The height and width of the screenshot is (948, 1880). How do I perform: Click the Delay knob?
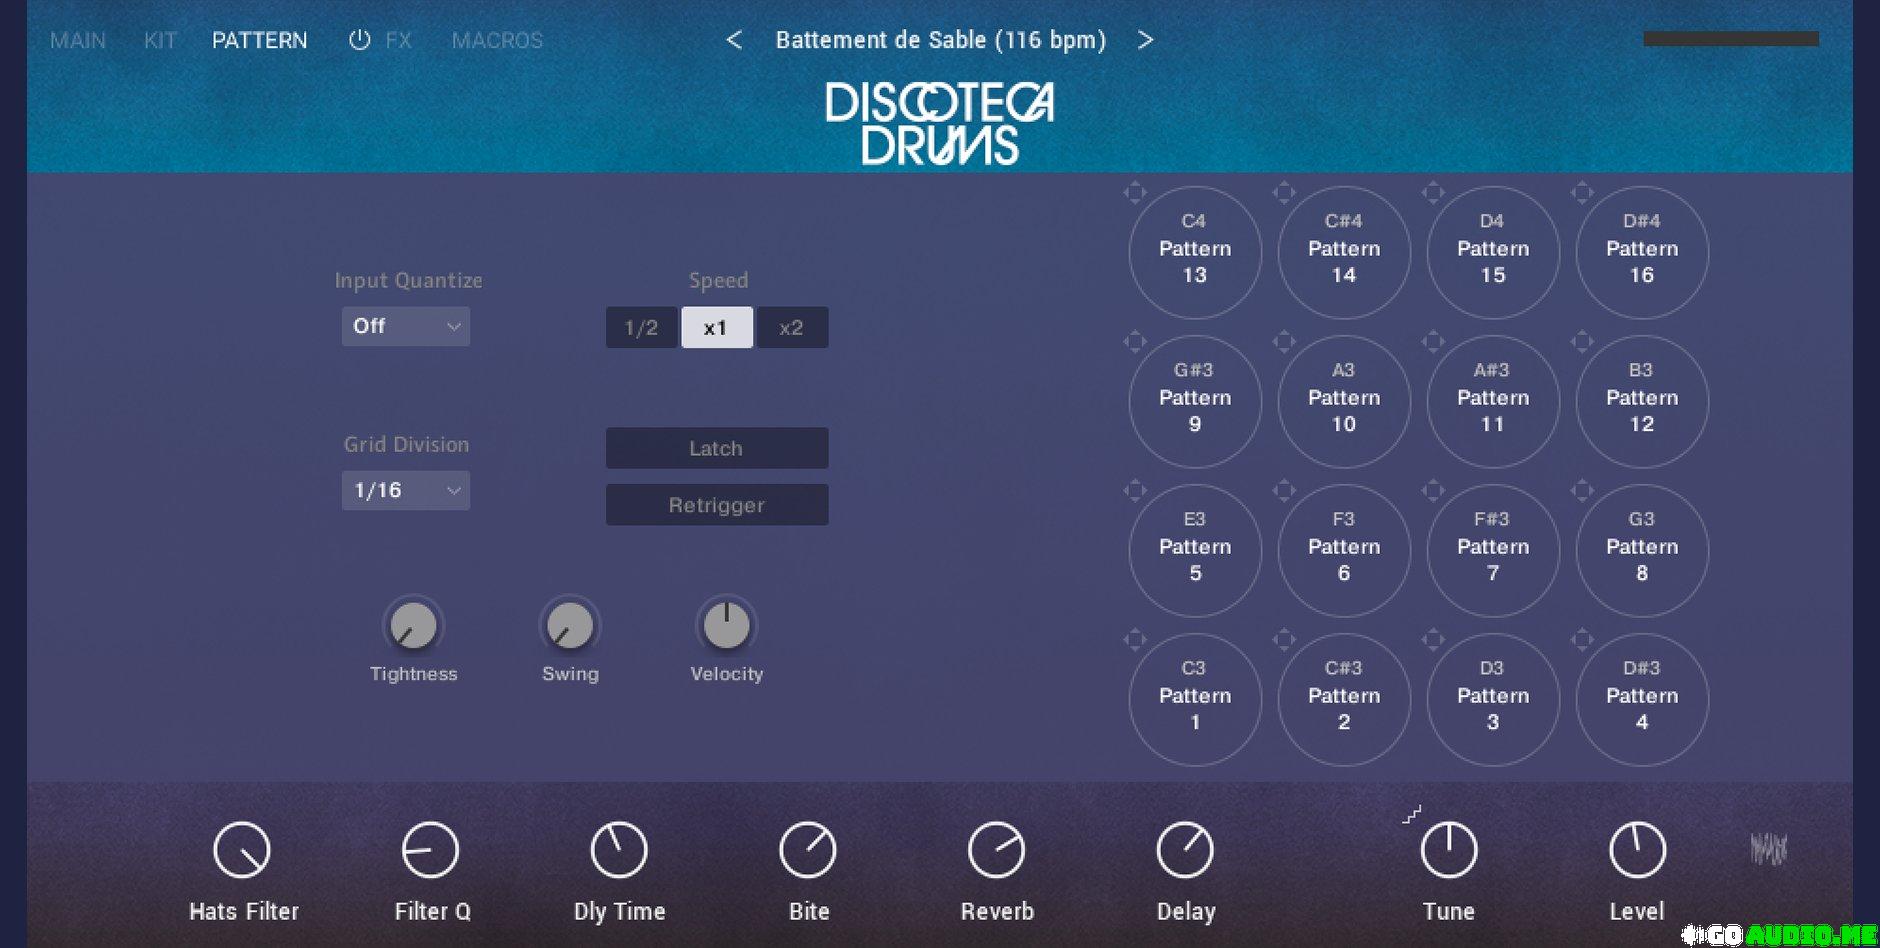pos(1185,850)
